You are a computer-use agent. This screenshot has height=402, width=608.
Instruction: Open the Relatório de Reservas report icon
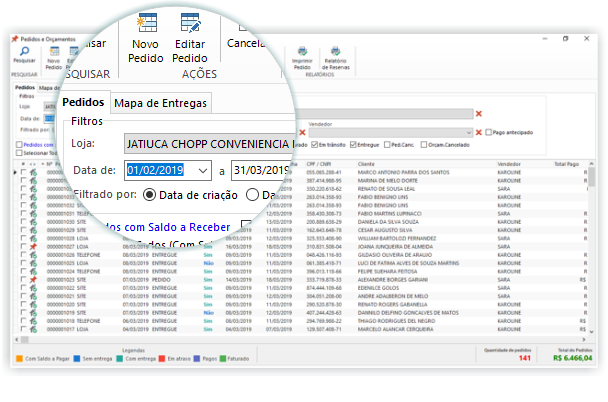[x=335, y=51]
